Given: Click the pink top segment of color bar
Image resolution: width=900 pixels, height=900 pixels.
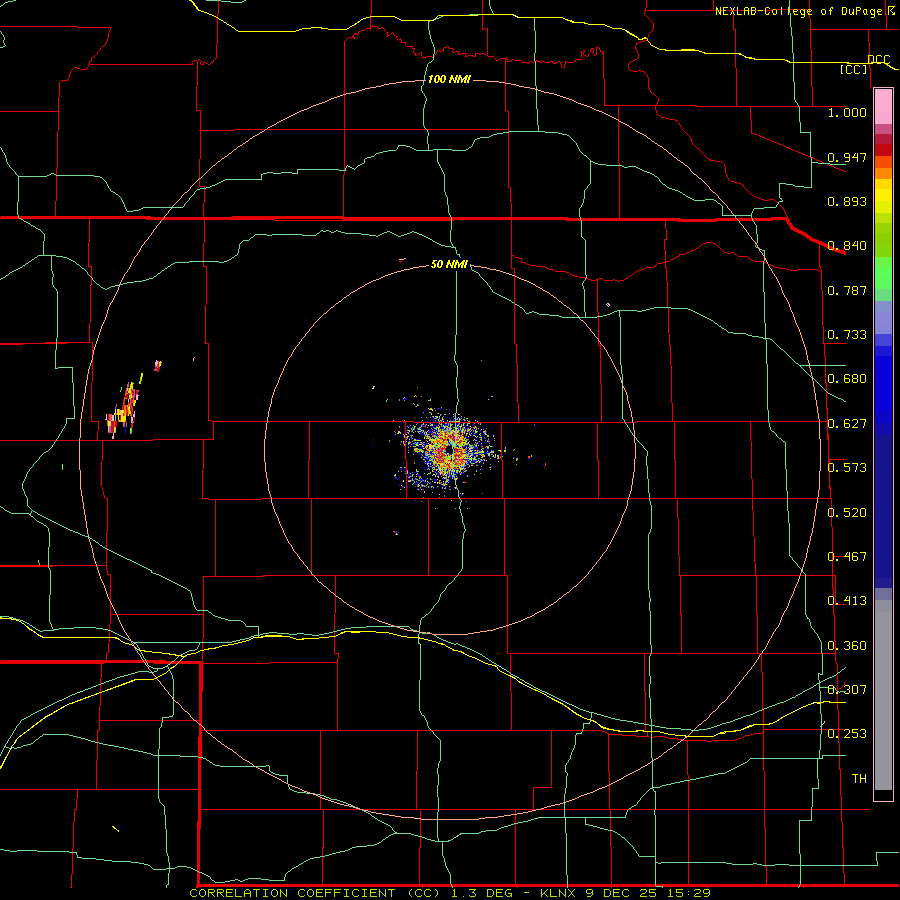Looking at the screenshot, I should click(883, 107).
